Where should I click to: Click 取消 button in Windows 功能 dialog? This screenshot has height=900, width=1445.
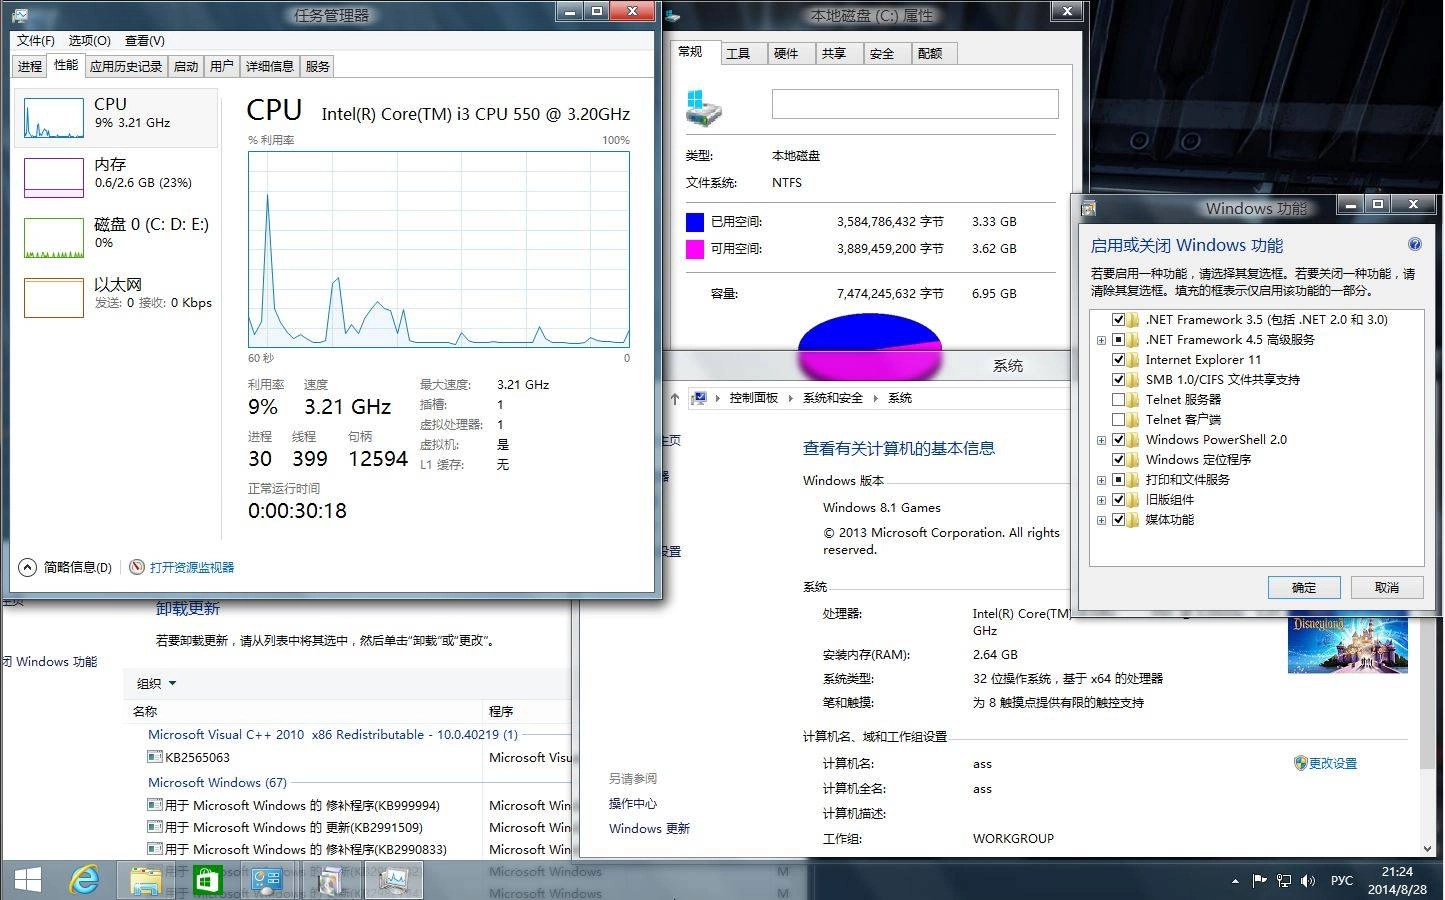point(1387,587)
